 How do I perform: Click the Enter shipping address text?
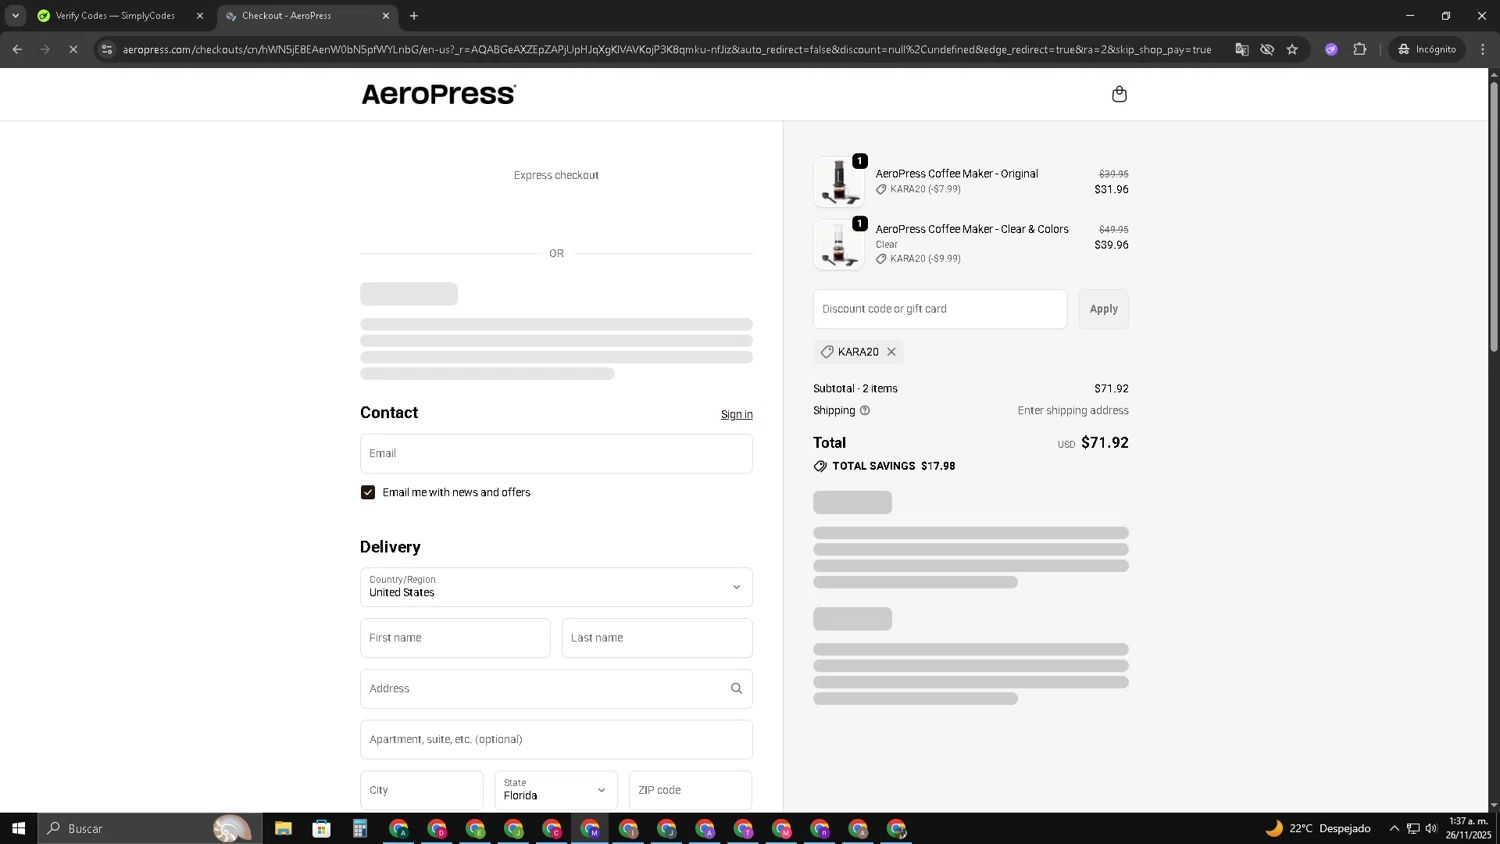[x=1073, y=411]
